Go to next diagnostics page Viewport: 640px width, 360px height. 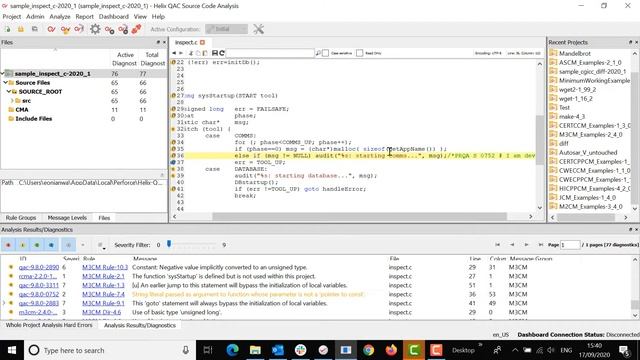click(x=526, y=245)
